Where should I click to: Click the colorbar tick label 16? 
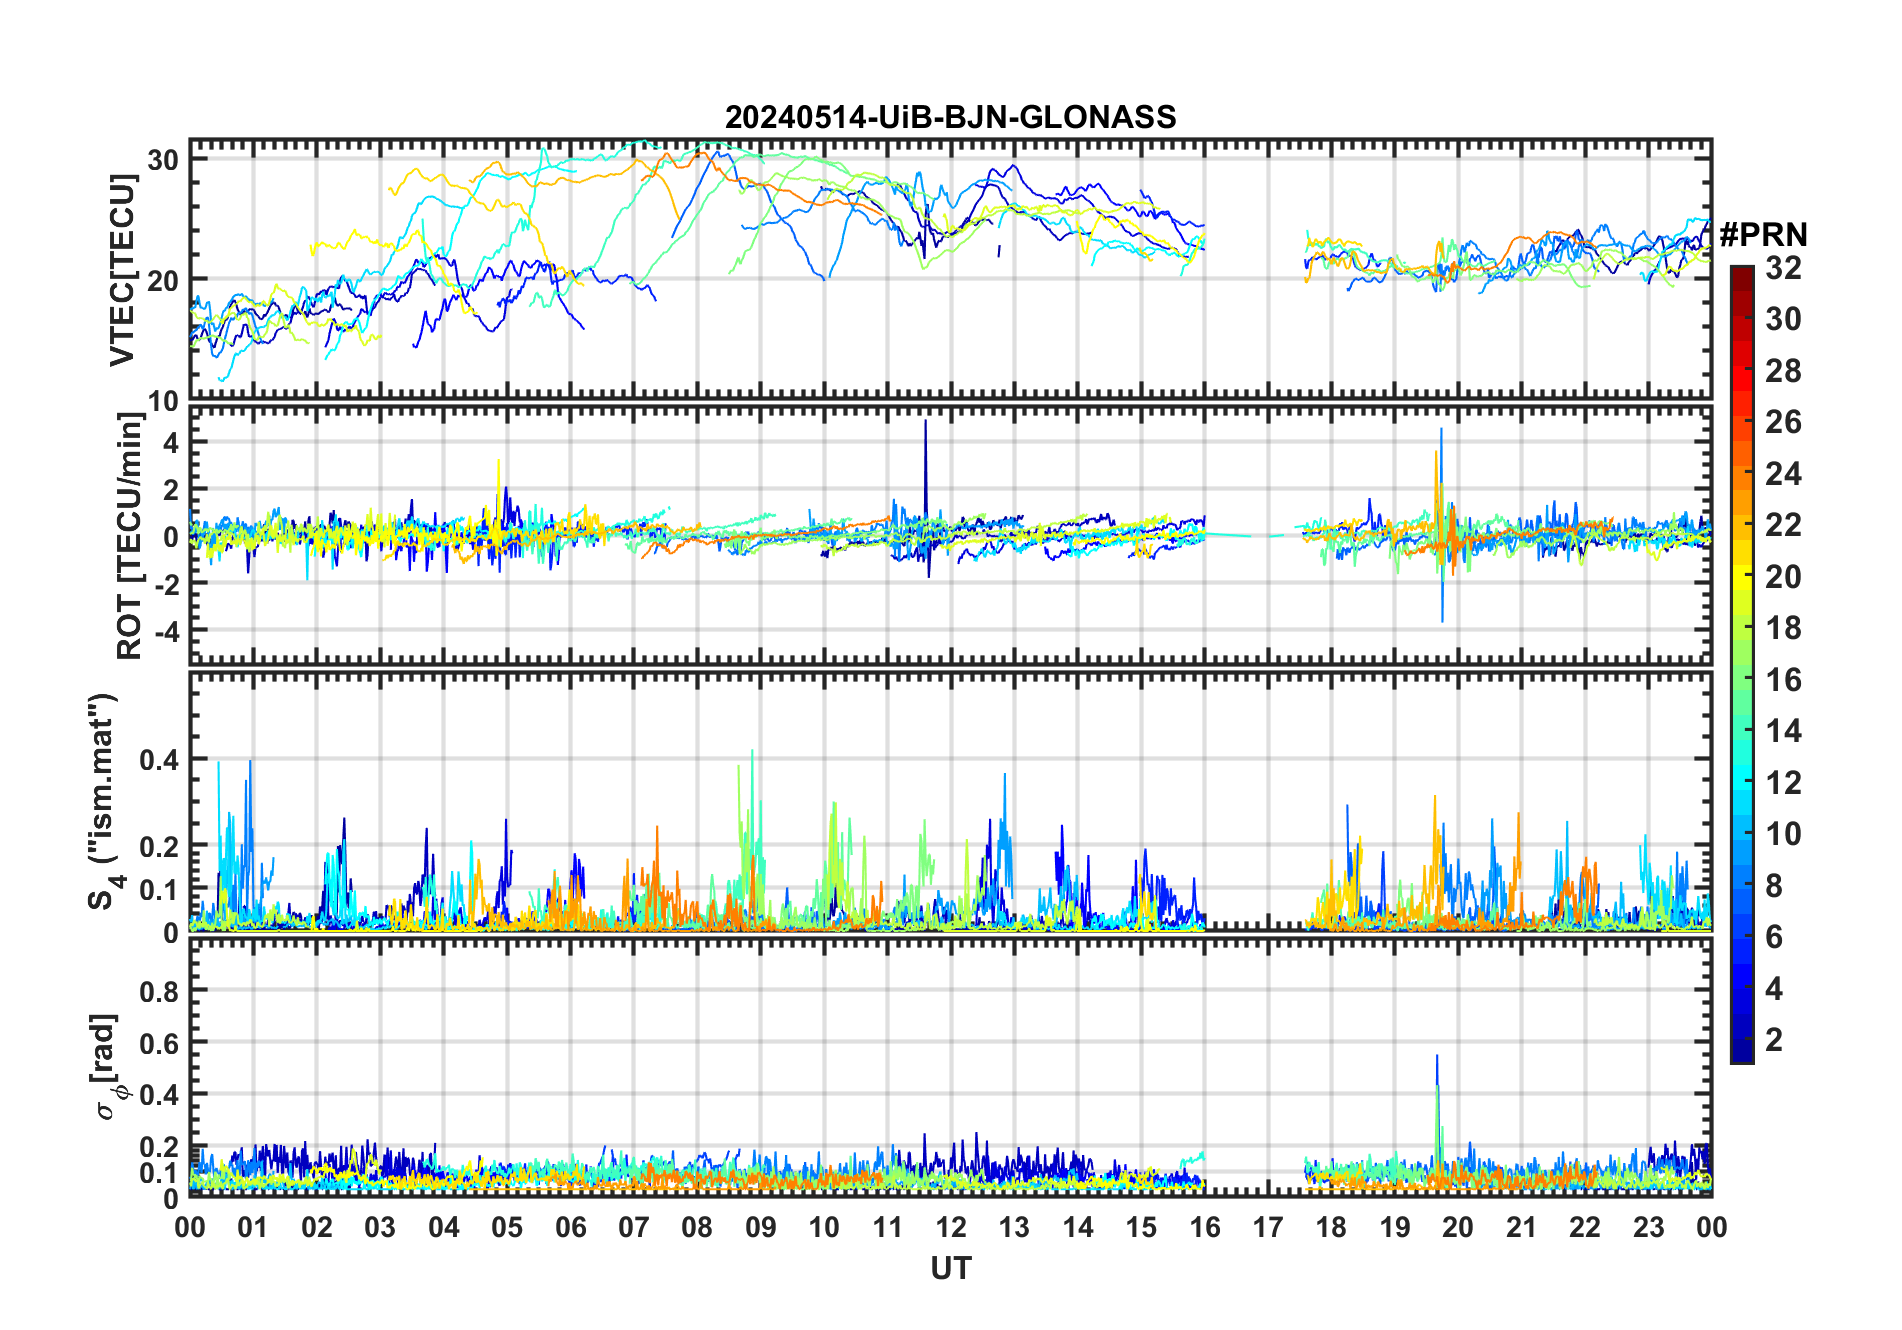[1783, 680]
